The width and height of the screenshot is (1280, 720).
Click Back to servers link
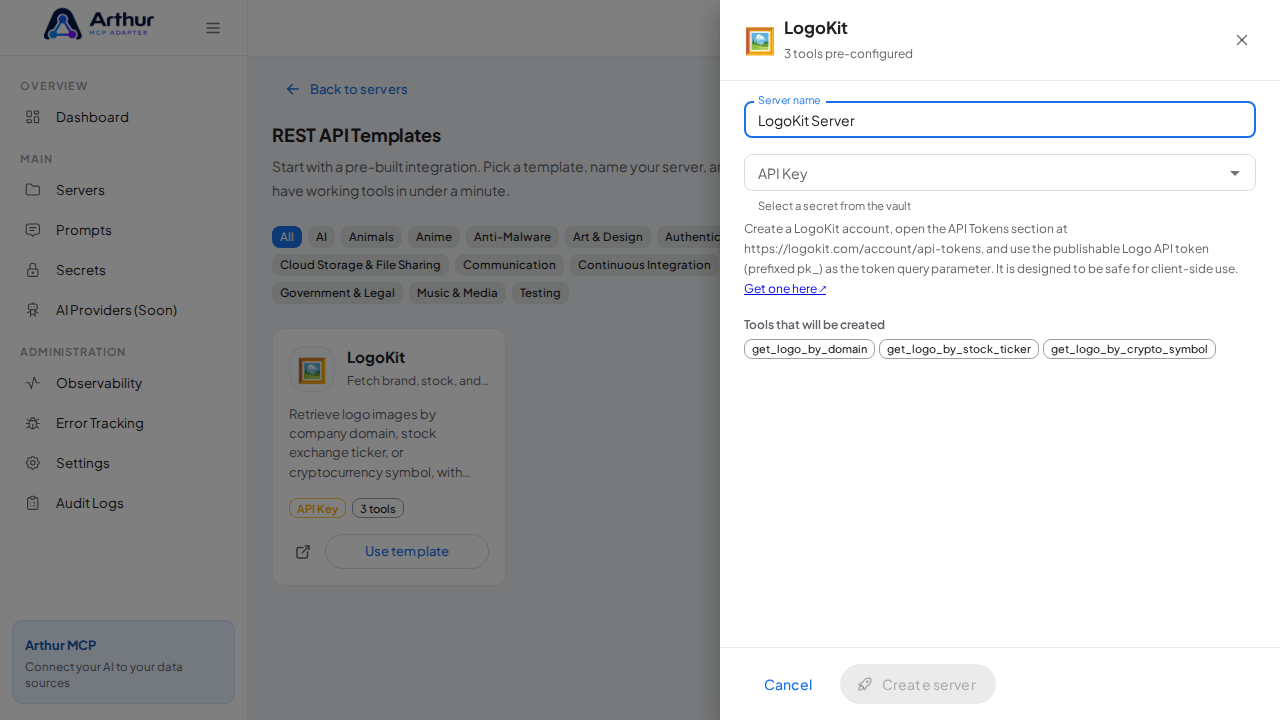[x=347, y=89]
